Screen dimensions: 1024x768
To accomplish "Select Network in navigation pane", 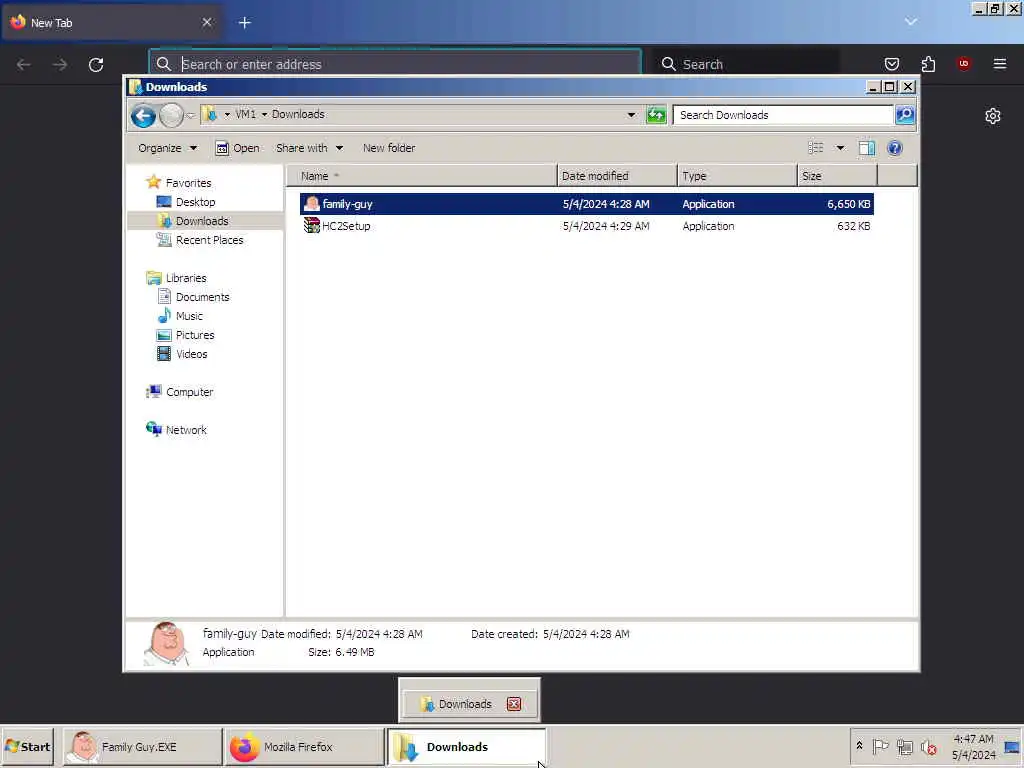I will click(x=186, y=430).
